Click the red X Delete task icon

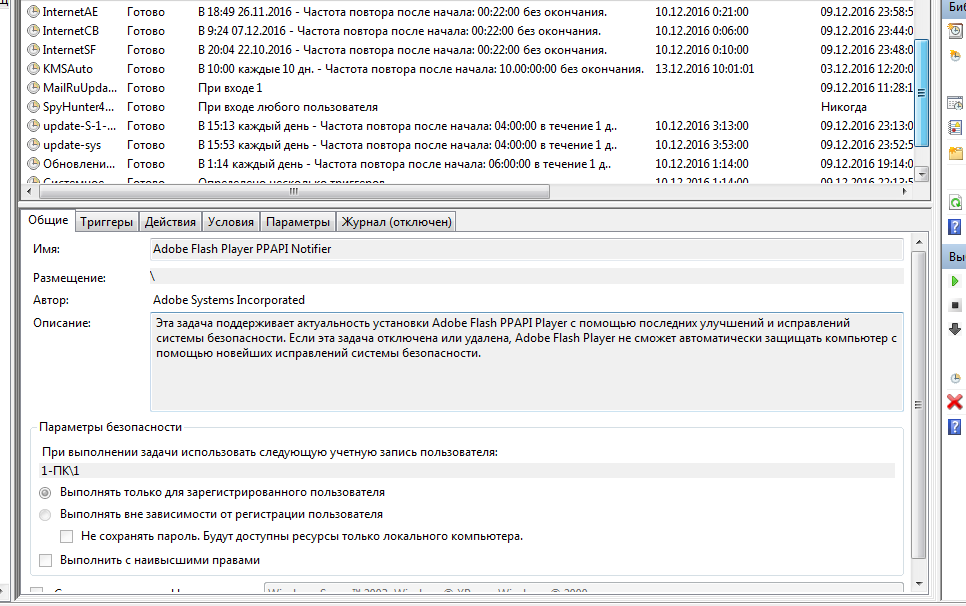[x=955, y=402]
